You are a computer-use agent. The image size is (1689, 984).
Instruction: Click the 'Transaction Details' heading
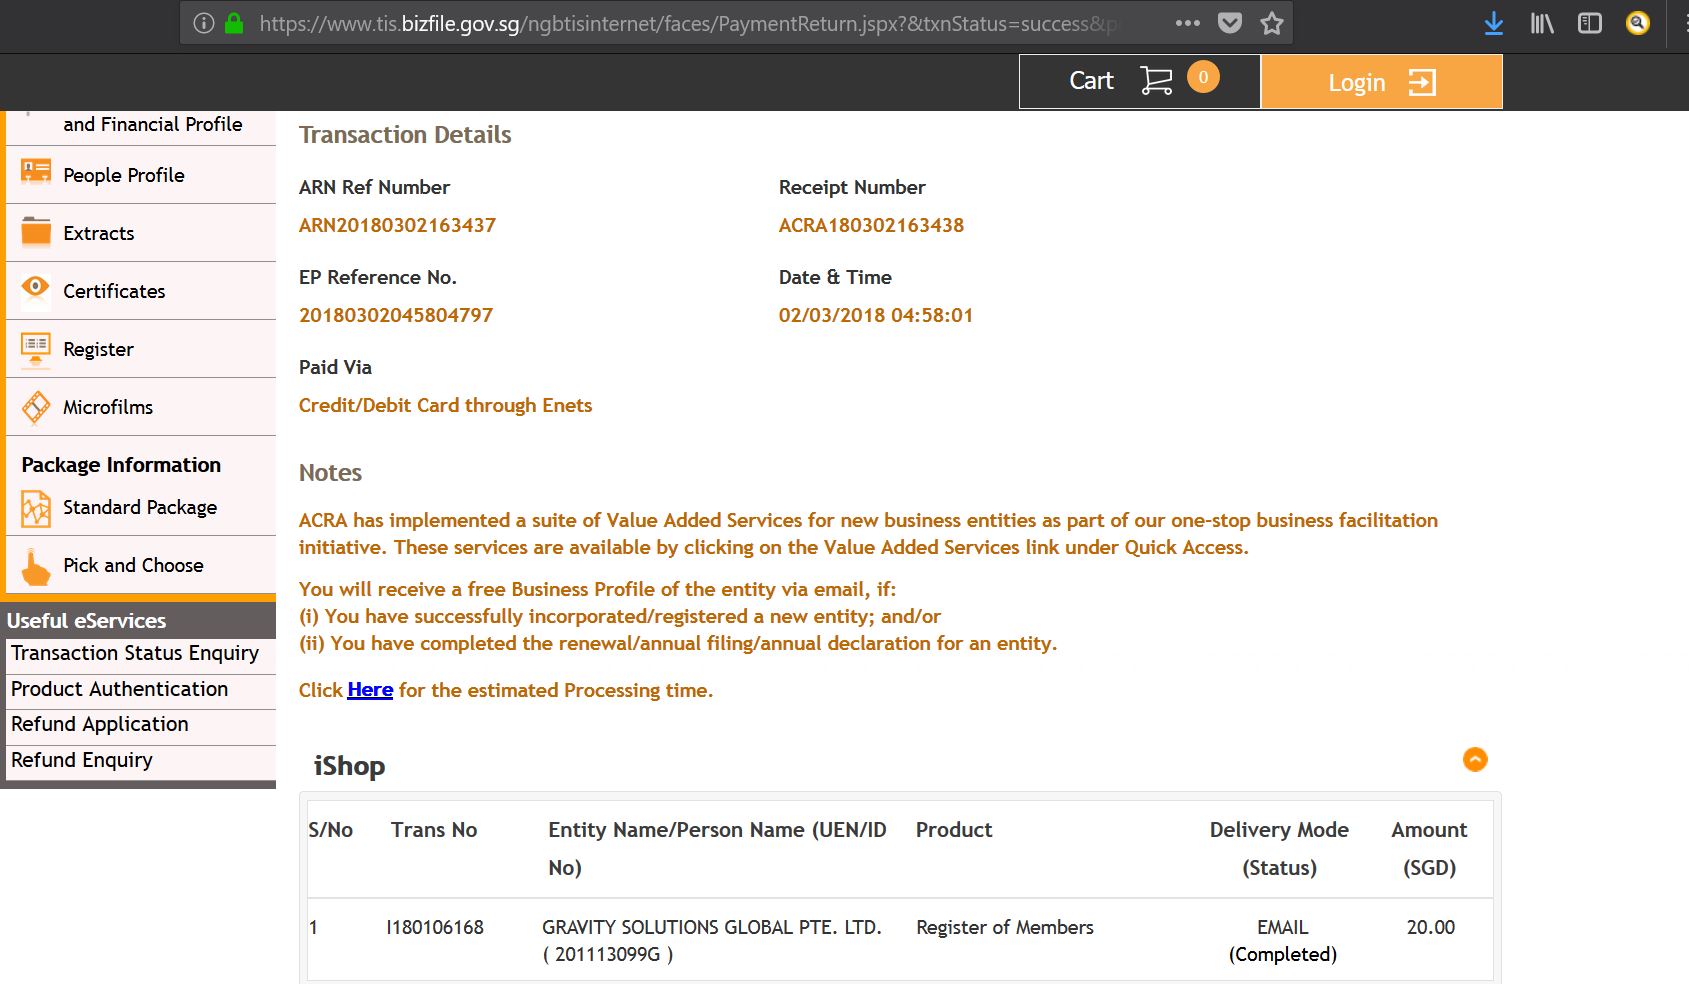[x=405, y=135]
